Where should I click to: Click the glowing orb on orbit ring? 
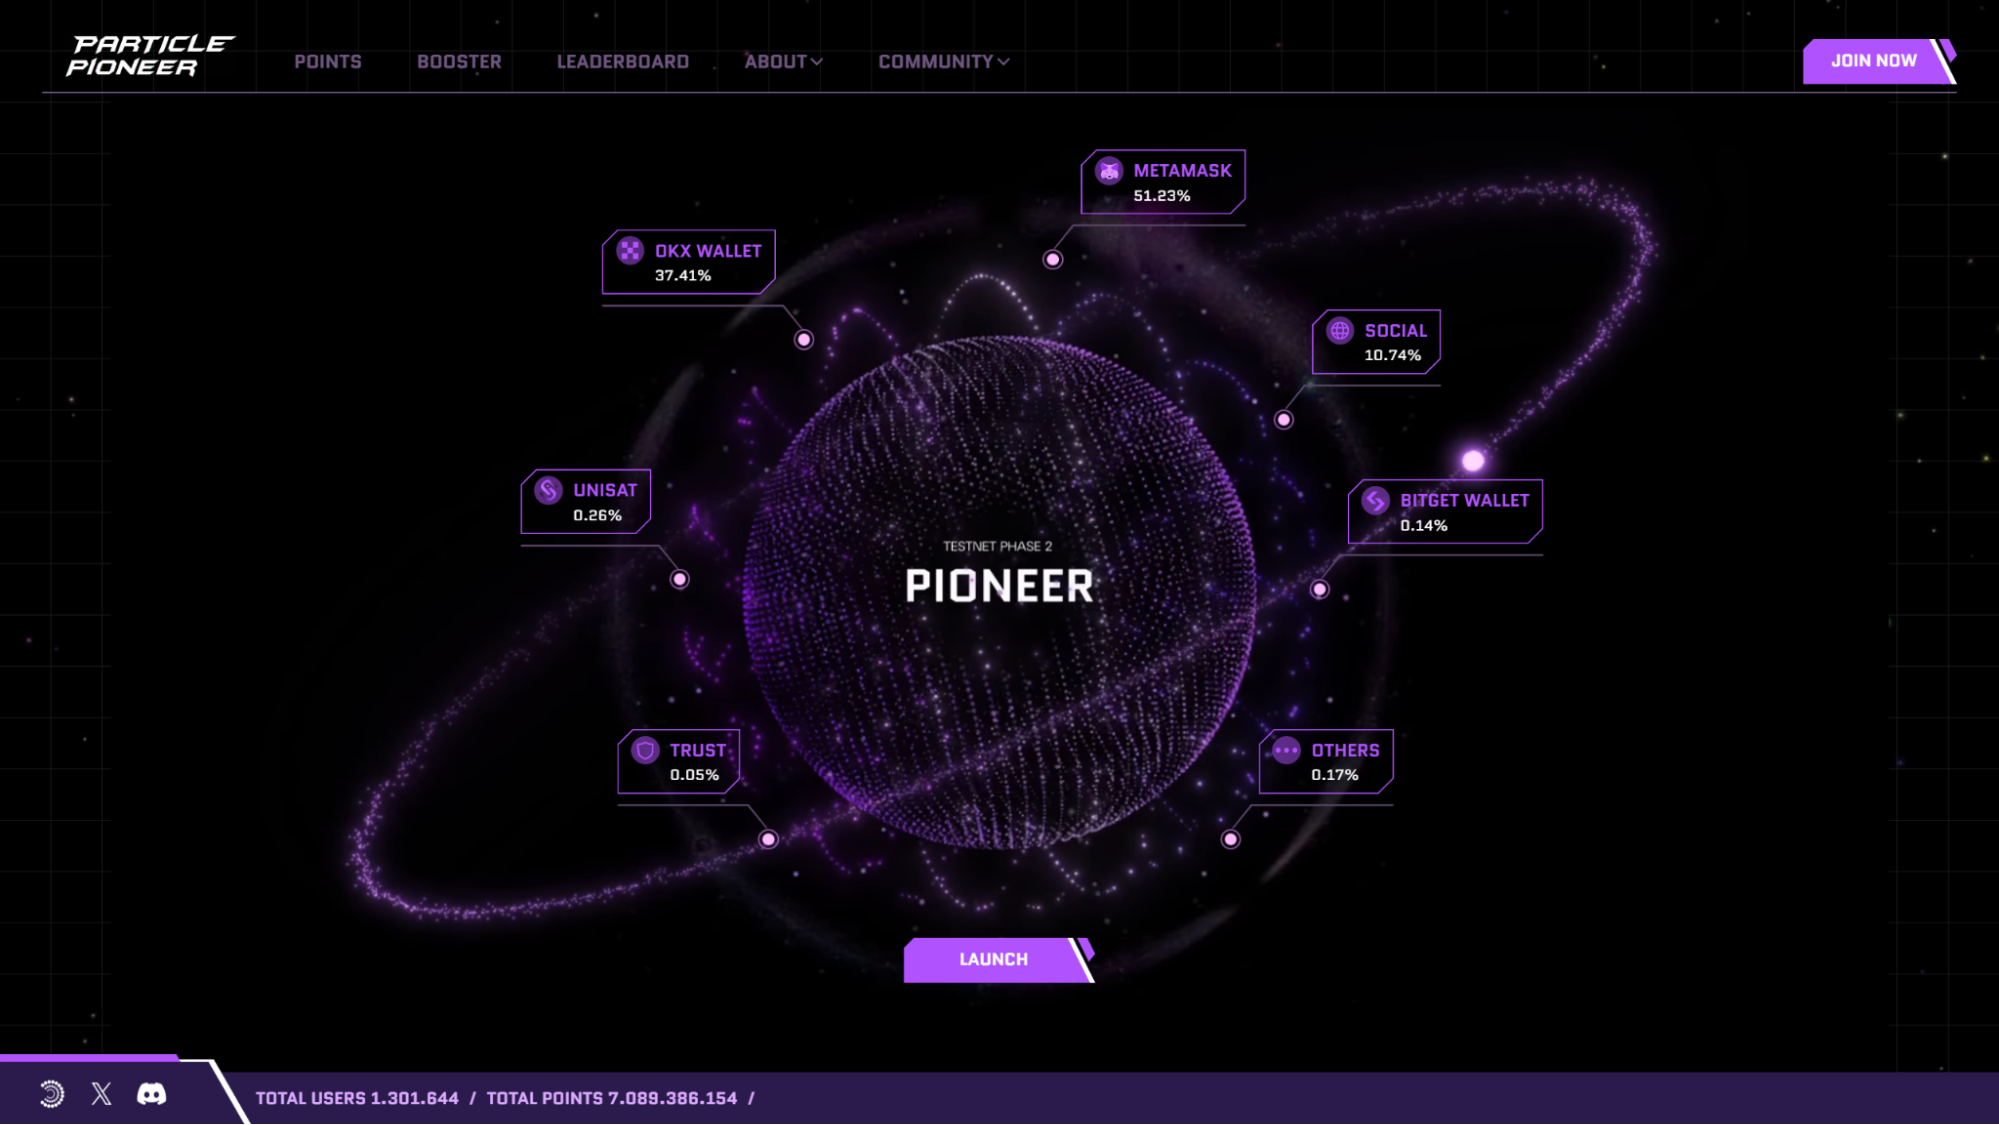click(1473, 461)
